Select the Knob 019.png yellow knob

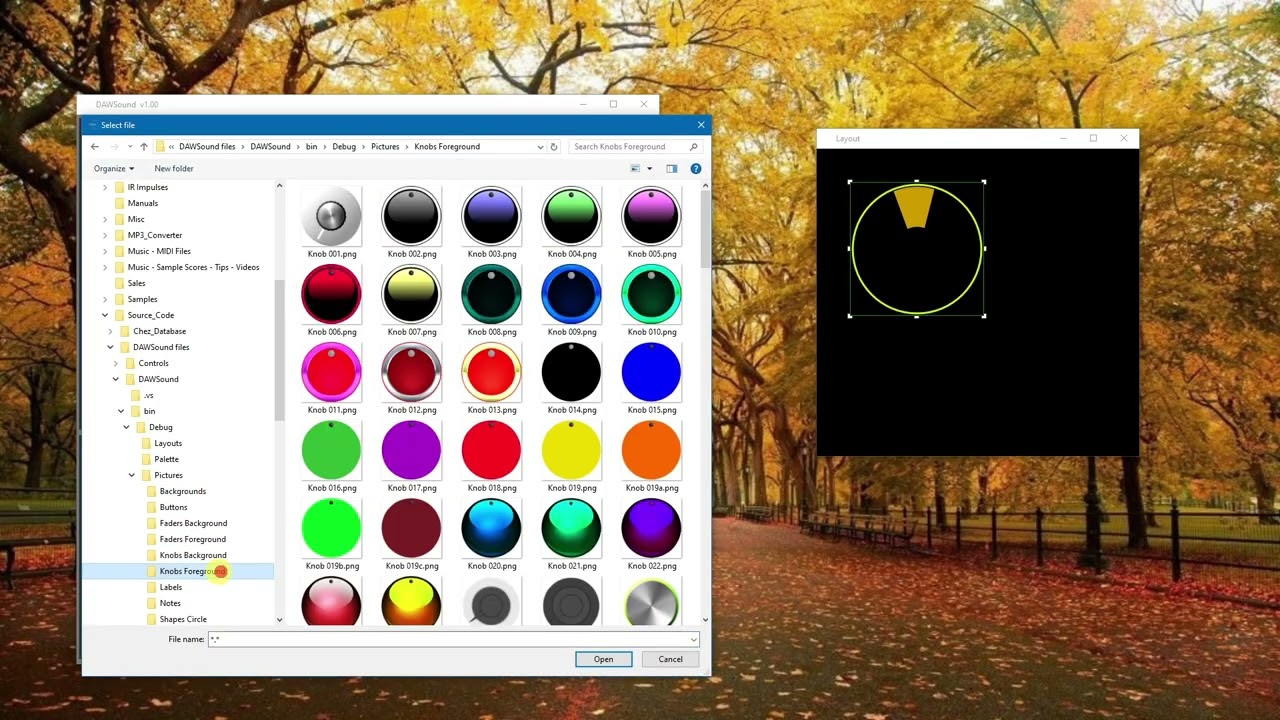pos(571,450)
